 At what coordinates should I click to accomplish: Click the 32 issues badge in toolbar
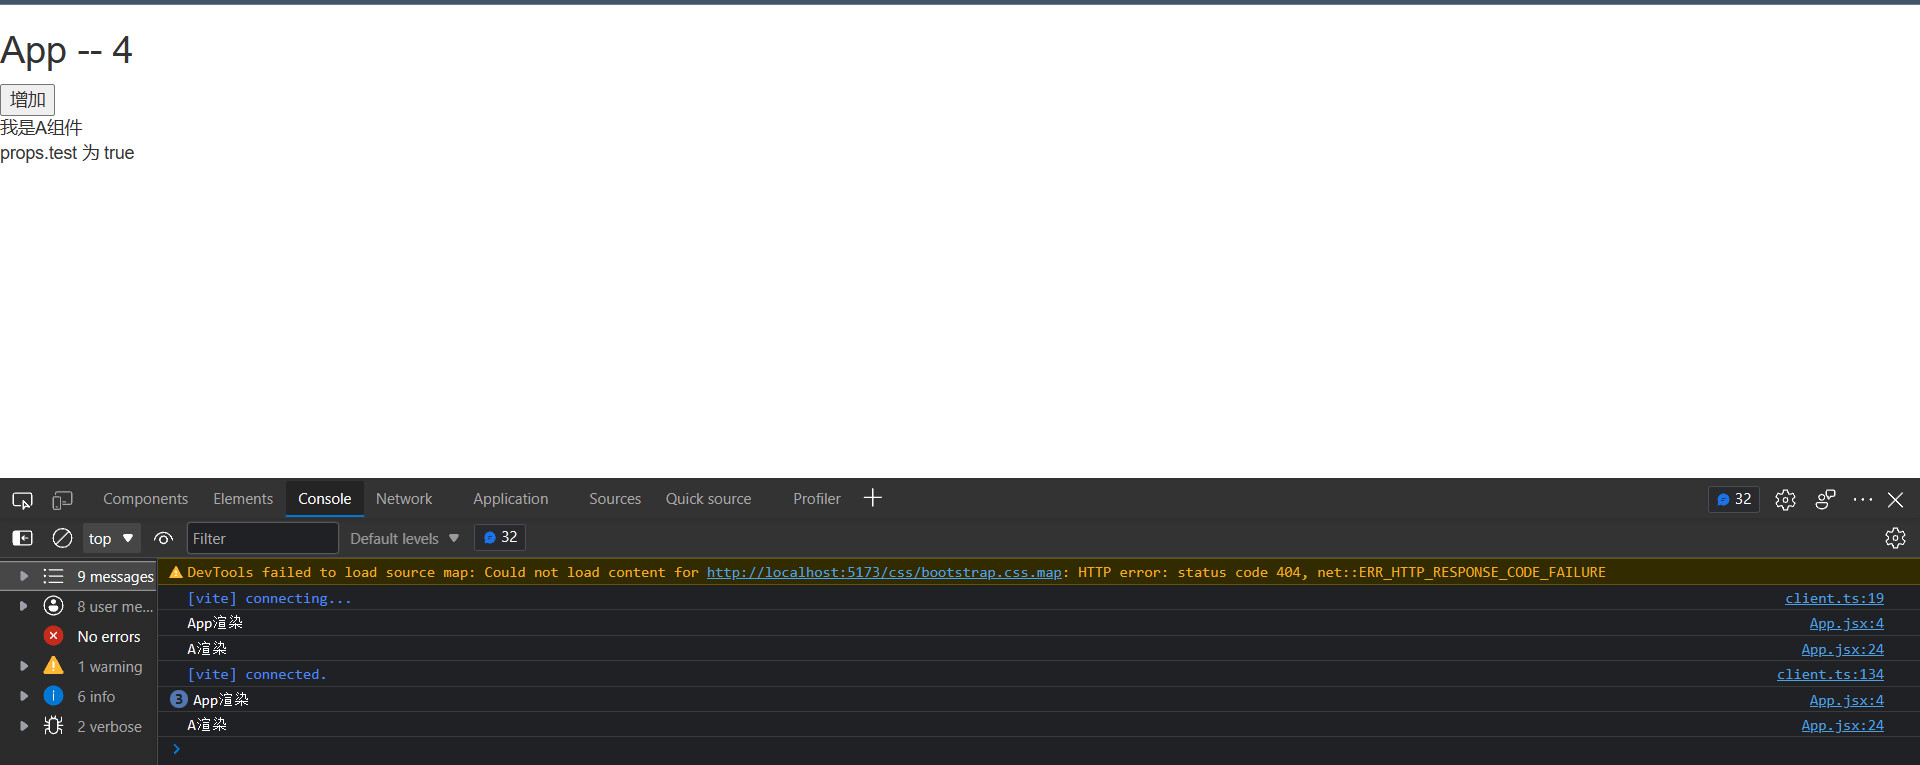(1734, 499)
